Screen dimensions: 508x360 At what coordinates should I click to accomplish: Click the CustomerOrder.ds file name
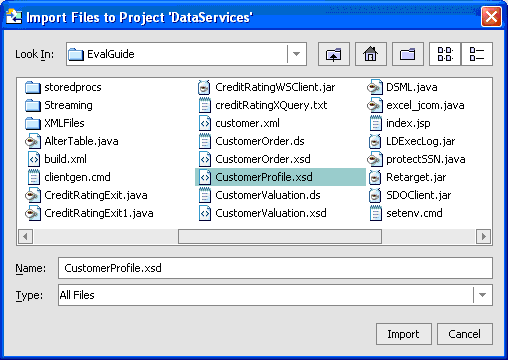point(260,141)
